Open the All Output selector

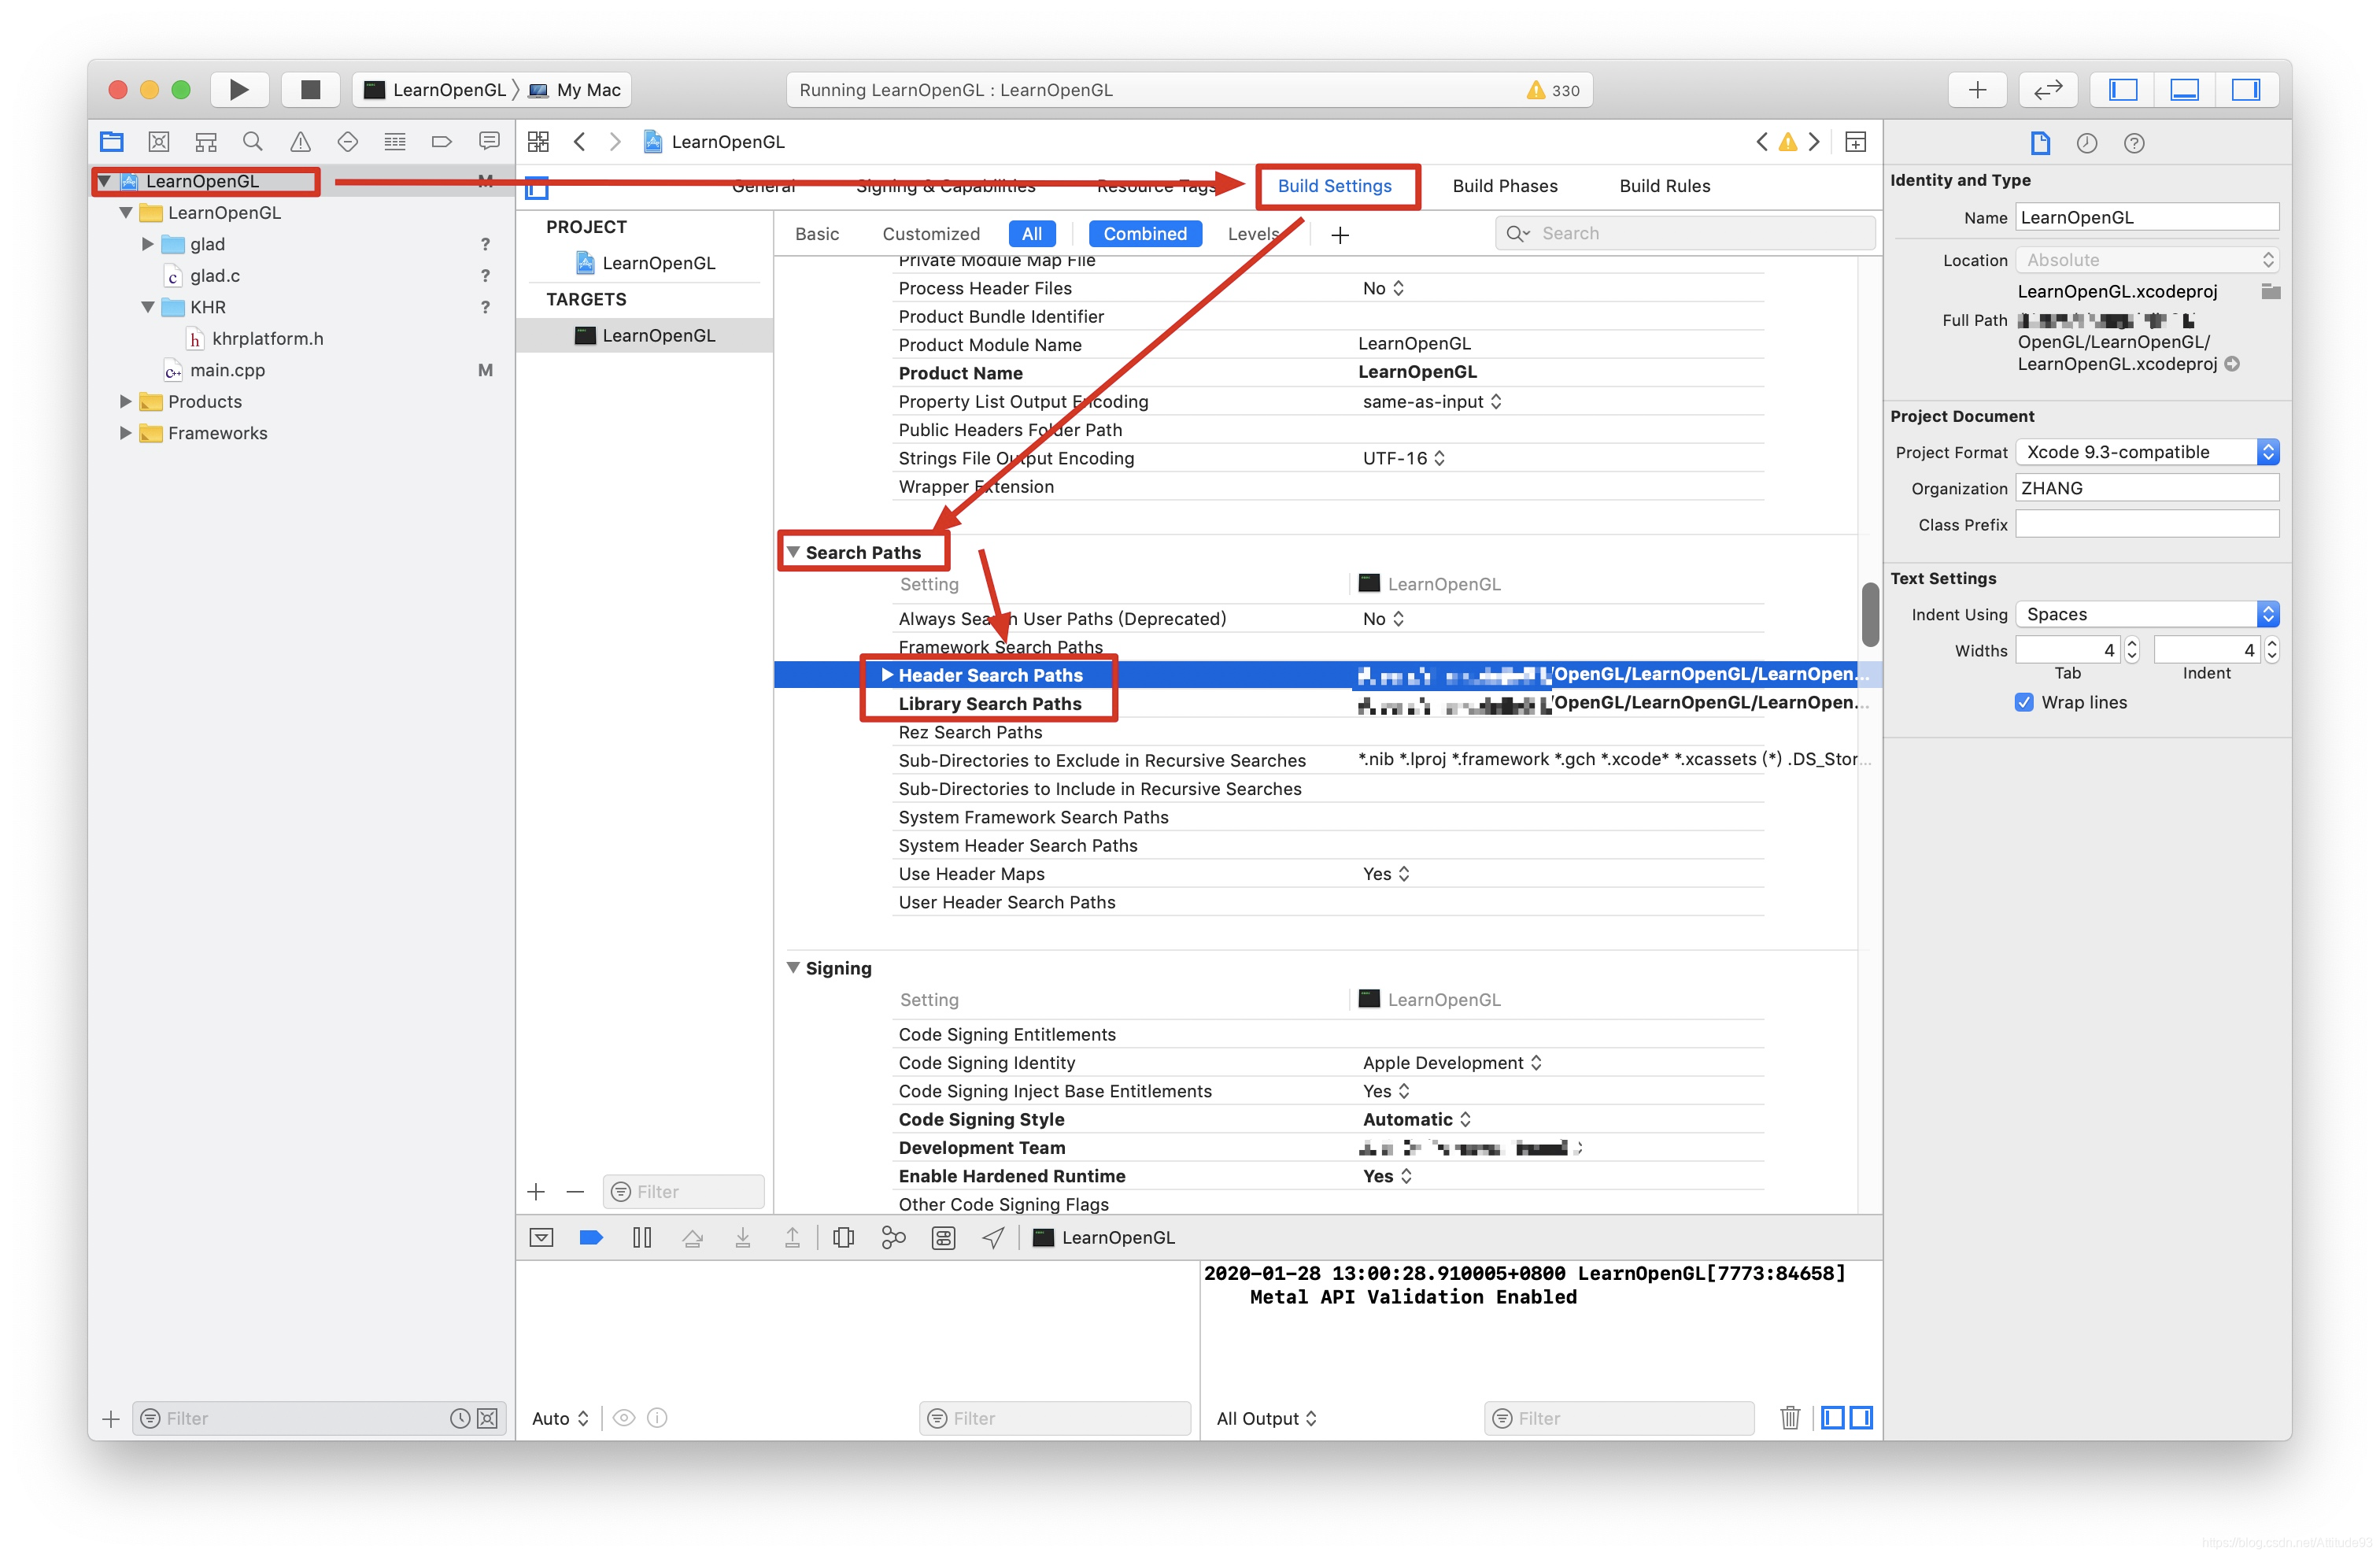tap(1266, 1418)
